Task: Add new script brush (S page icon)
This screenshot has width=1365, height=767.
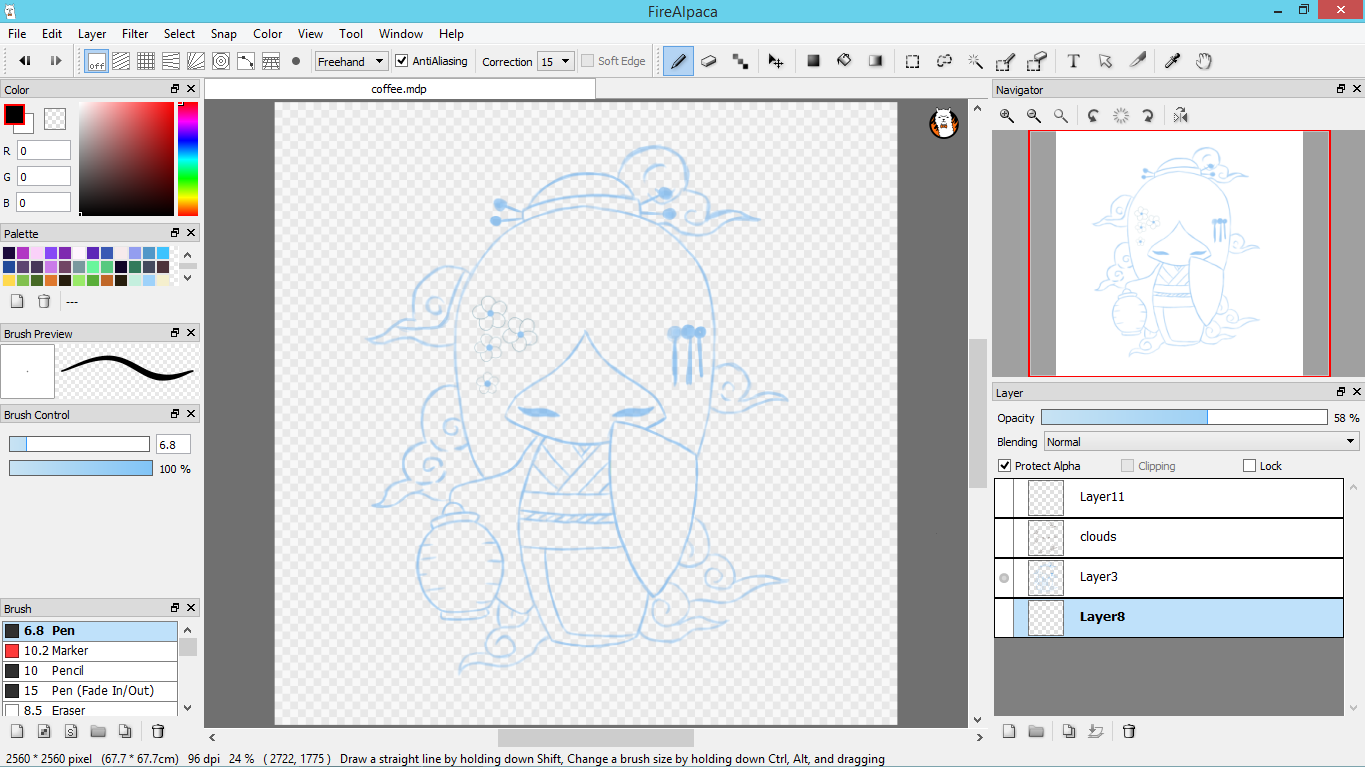Action: 71,731
